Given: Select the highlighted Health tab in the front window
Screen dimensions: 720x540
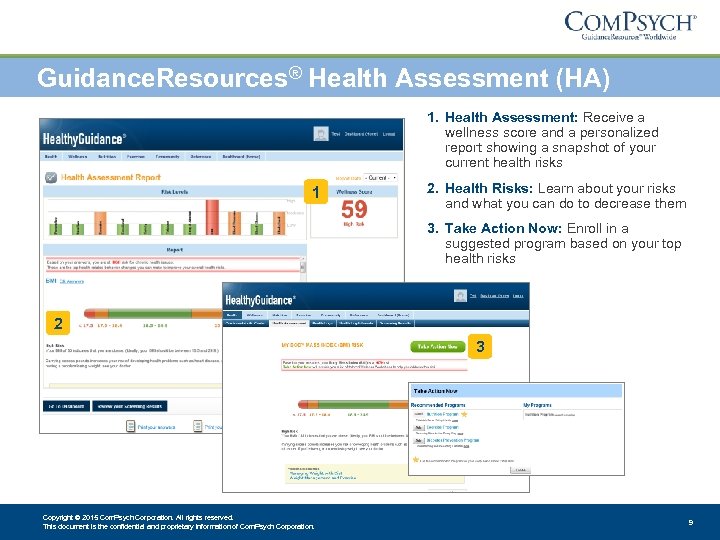Looking at the screenshot, I should (232, 315).
